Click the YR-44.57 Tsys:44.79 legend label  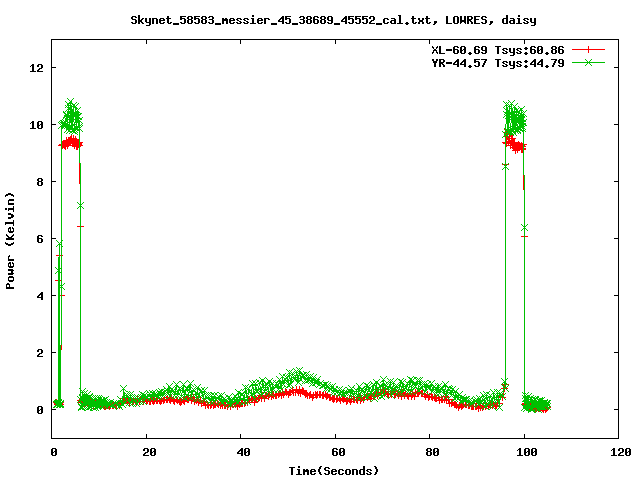coord(498,63)
